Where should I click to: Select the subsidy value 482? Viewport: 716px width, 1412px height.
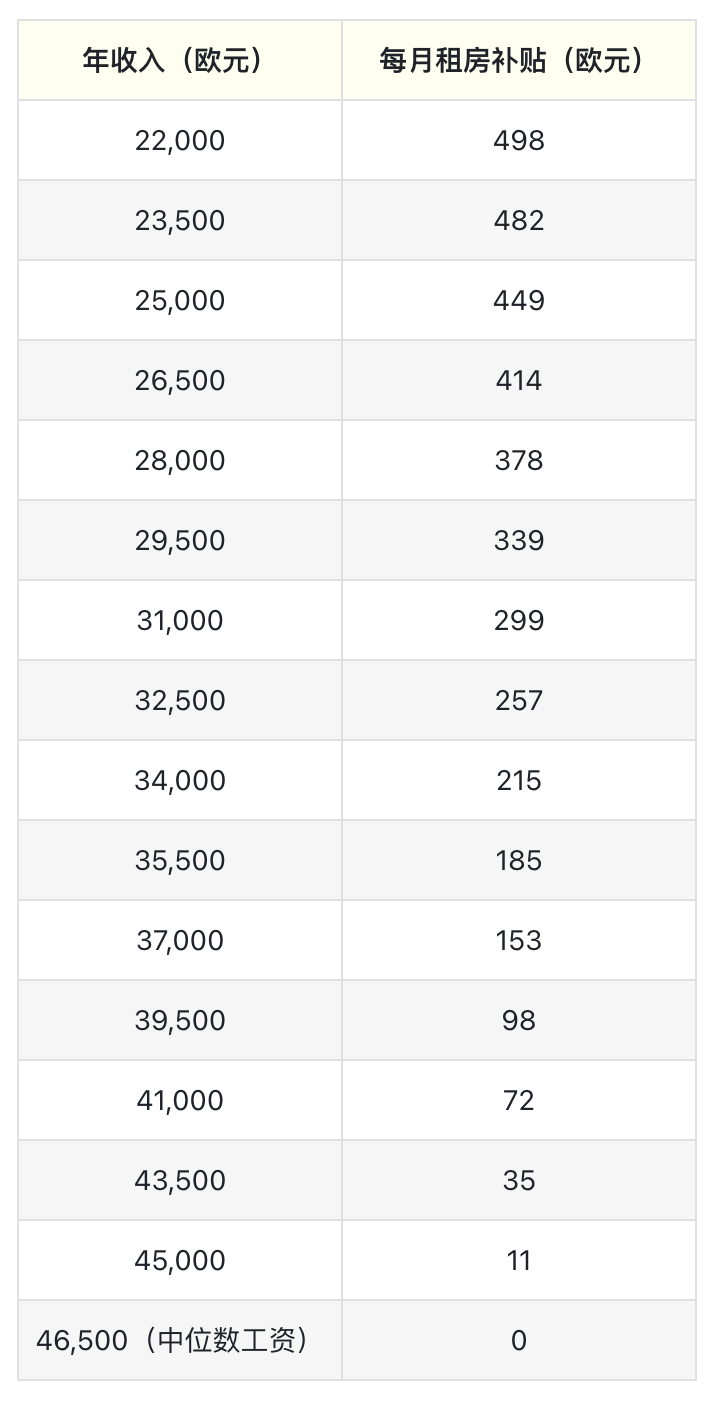pyautogui.click(x=518, y=220)
